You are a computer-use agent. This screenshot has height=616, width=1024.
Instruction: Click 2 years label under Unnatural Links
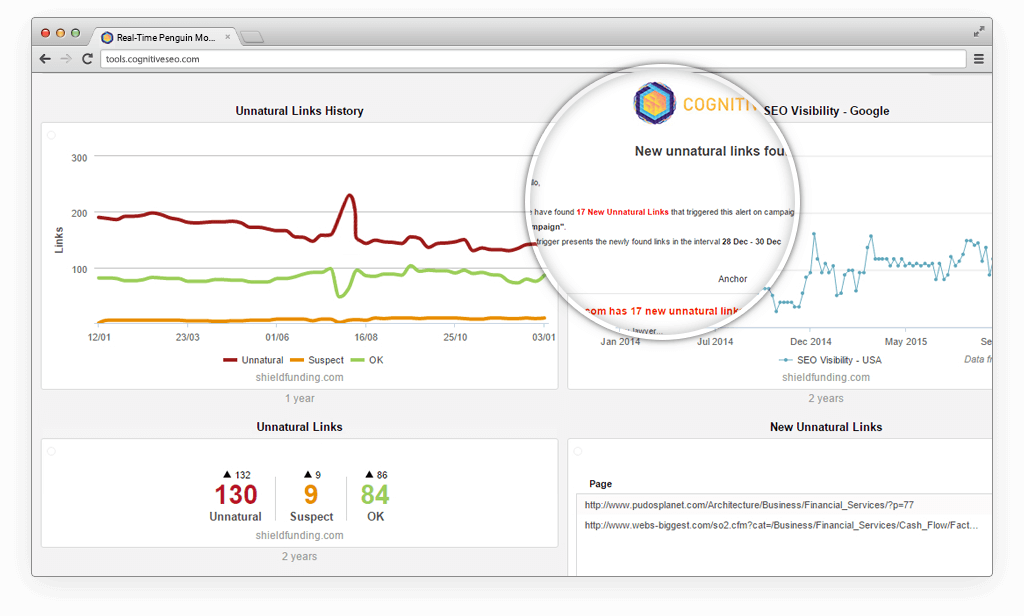pos(299,556)
